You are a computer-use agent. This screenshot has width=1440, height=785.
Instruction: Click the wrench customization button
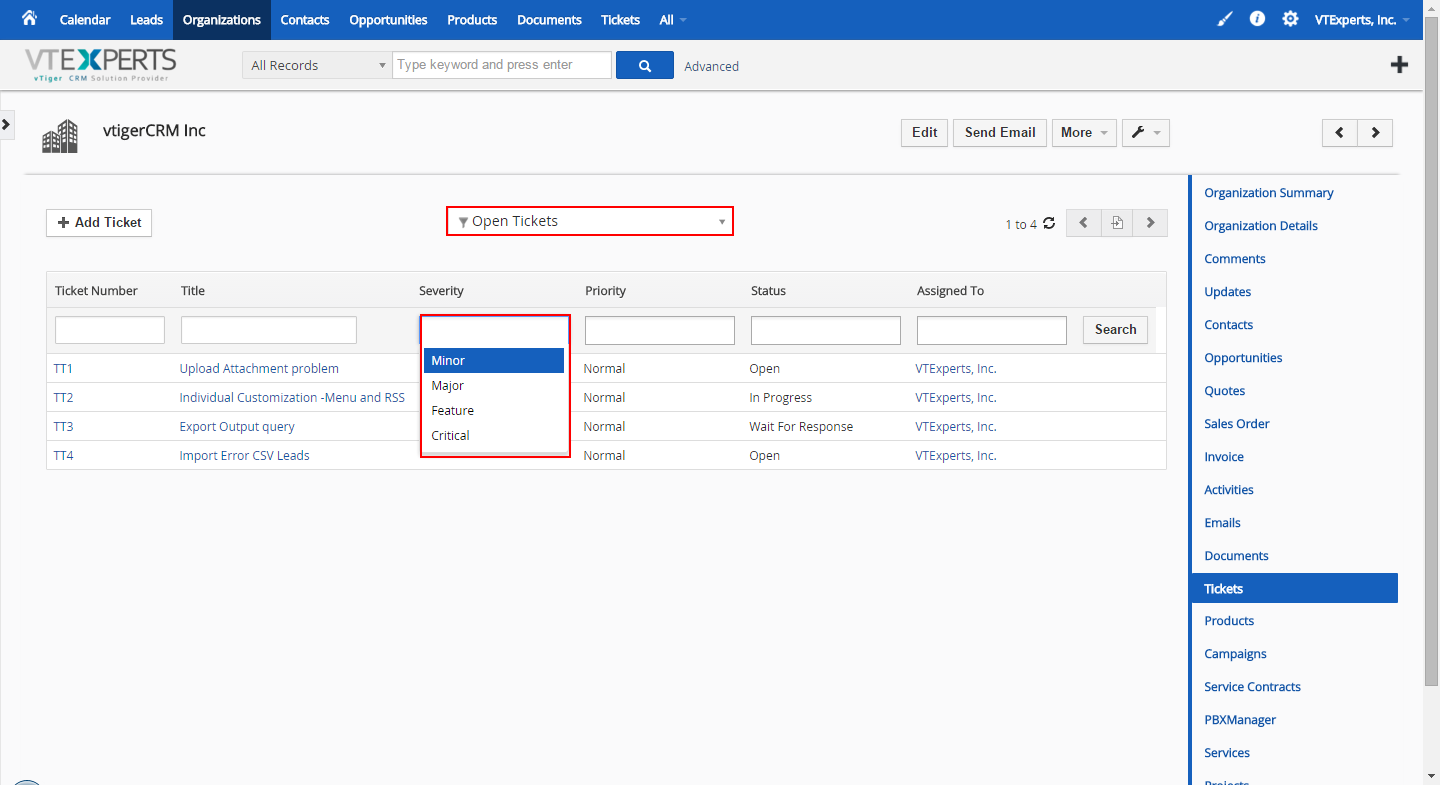pos(1146,133)
